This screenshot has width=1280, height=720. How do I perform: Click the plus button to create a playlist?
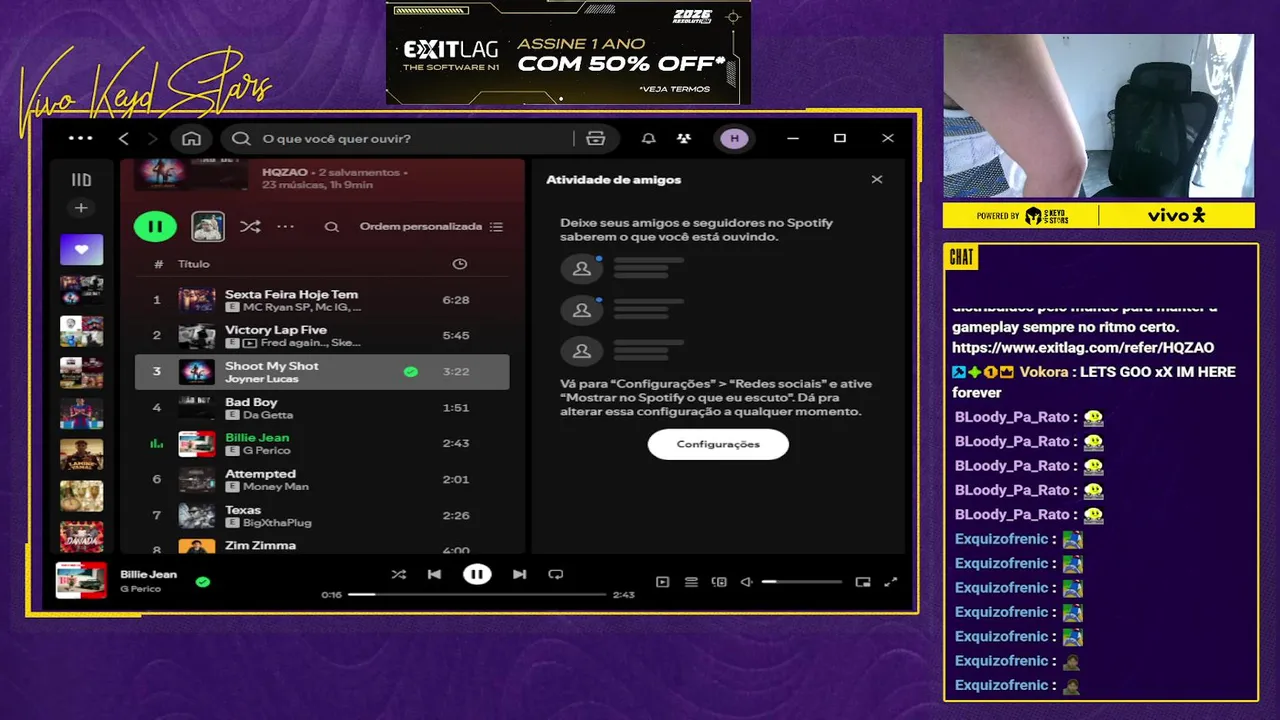click(81, 208)
